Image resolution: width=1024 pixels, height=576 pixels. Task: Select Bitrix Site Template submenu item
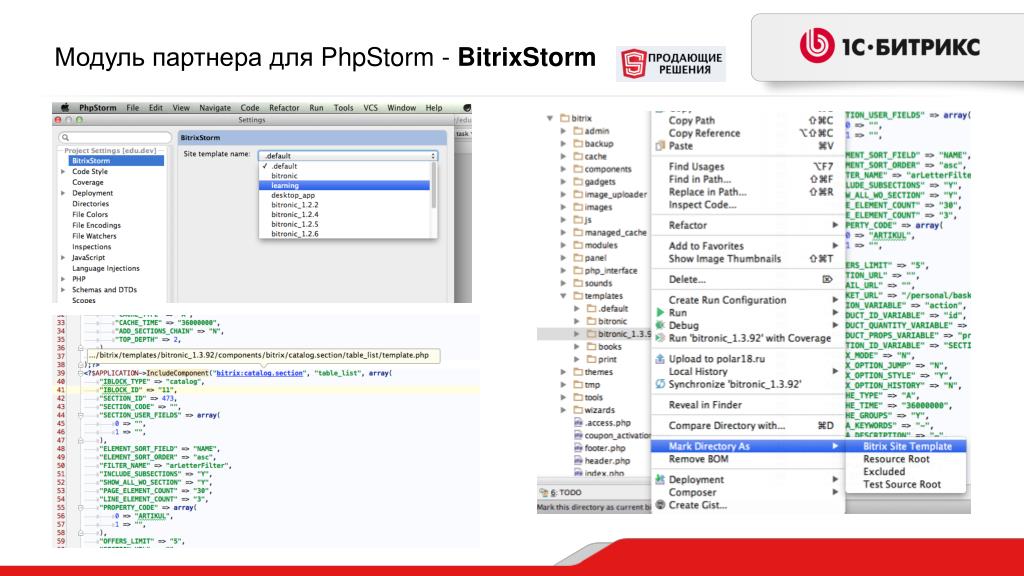tap(906, 447)
